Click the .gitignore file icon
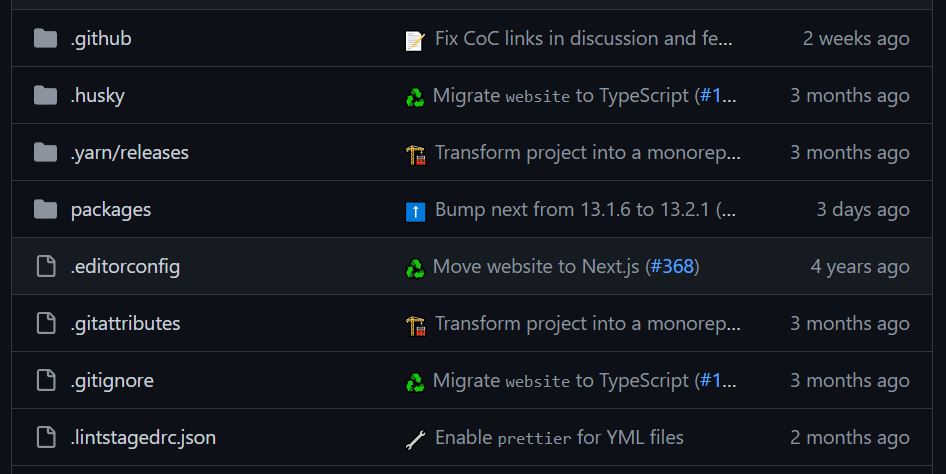This screenshot has width=946, height=474. [x=45, y=381]
